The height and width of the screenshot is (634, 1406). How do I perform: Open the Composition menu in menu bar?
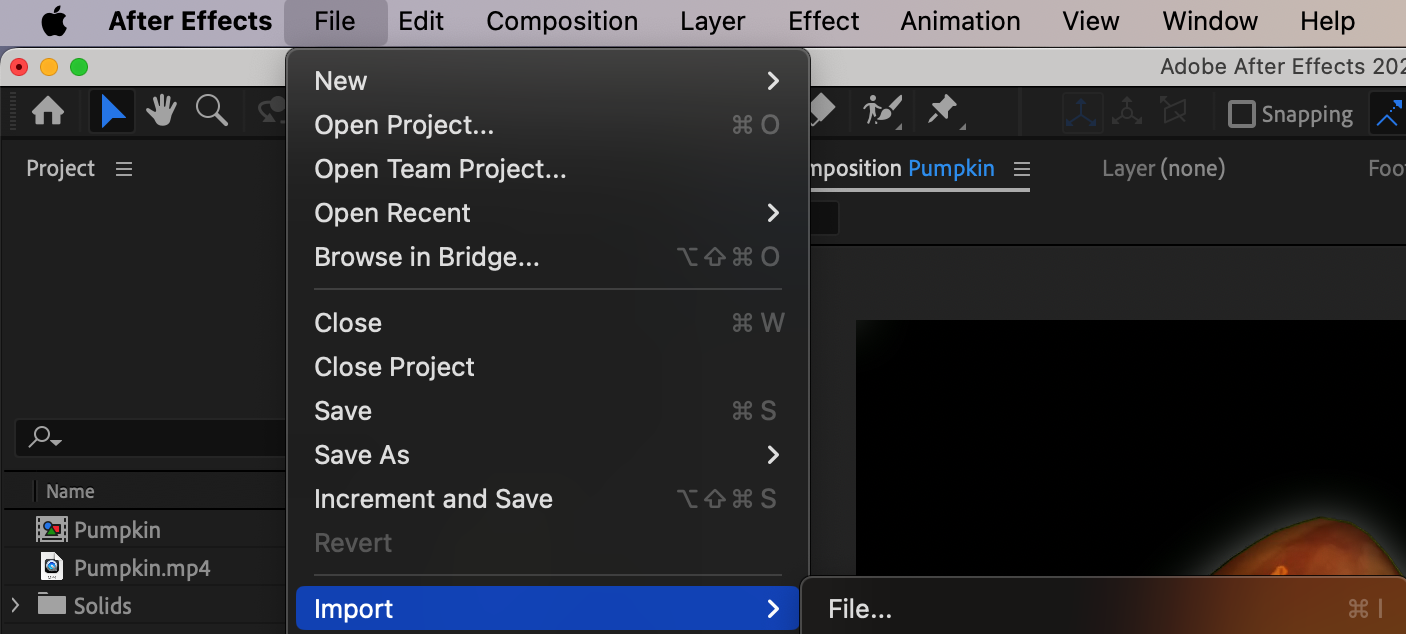tap(562, 21)
